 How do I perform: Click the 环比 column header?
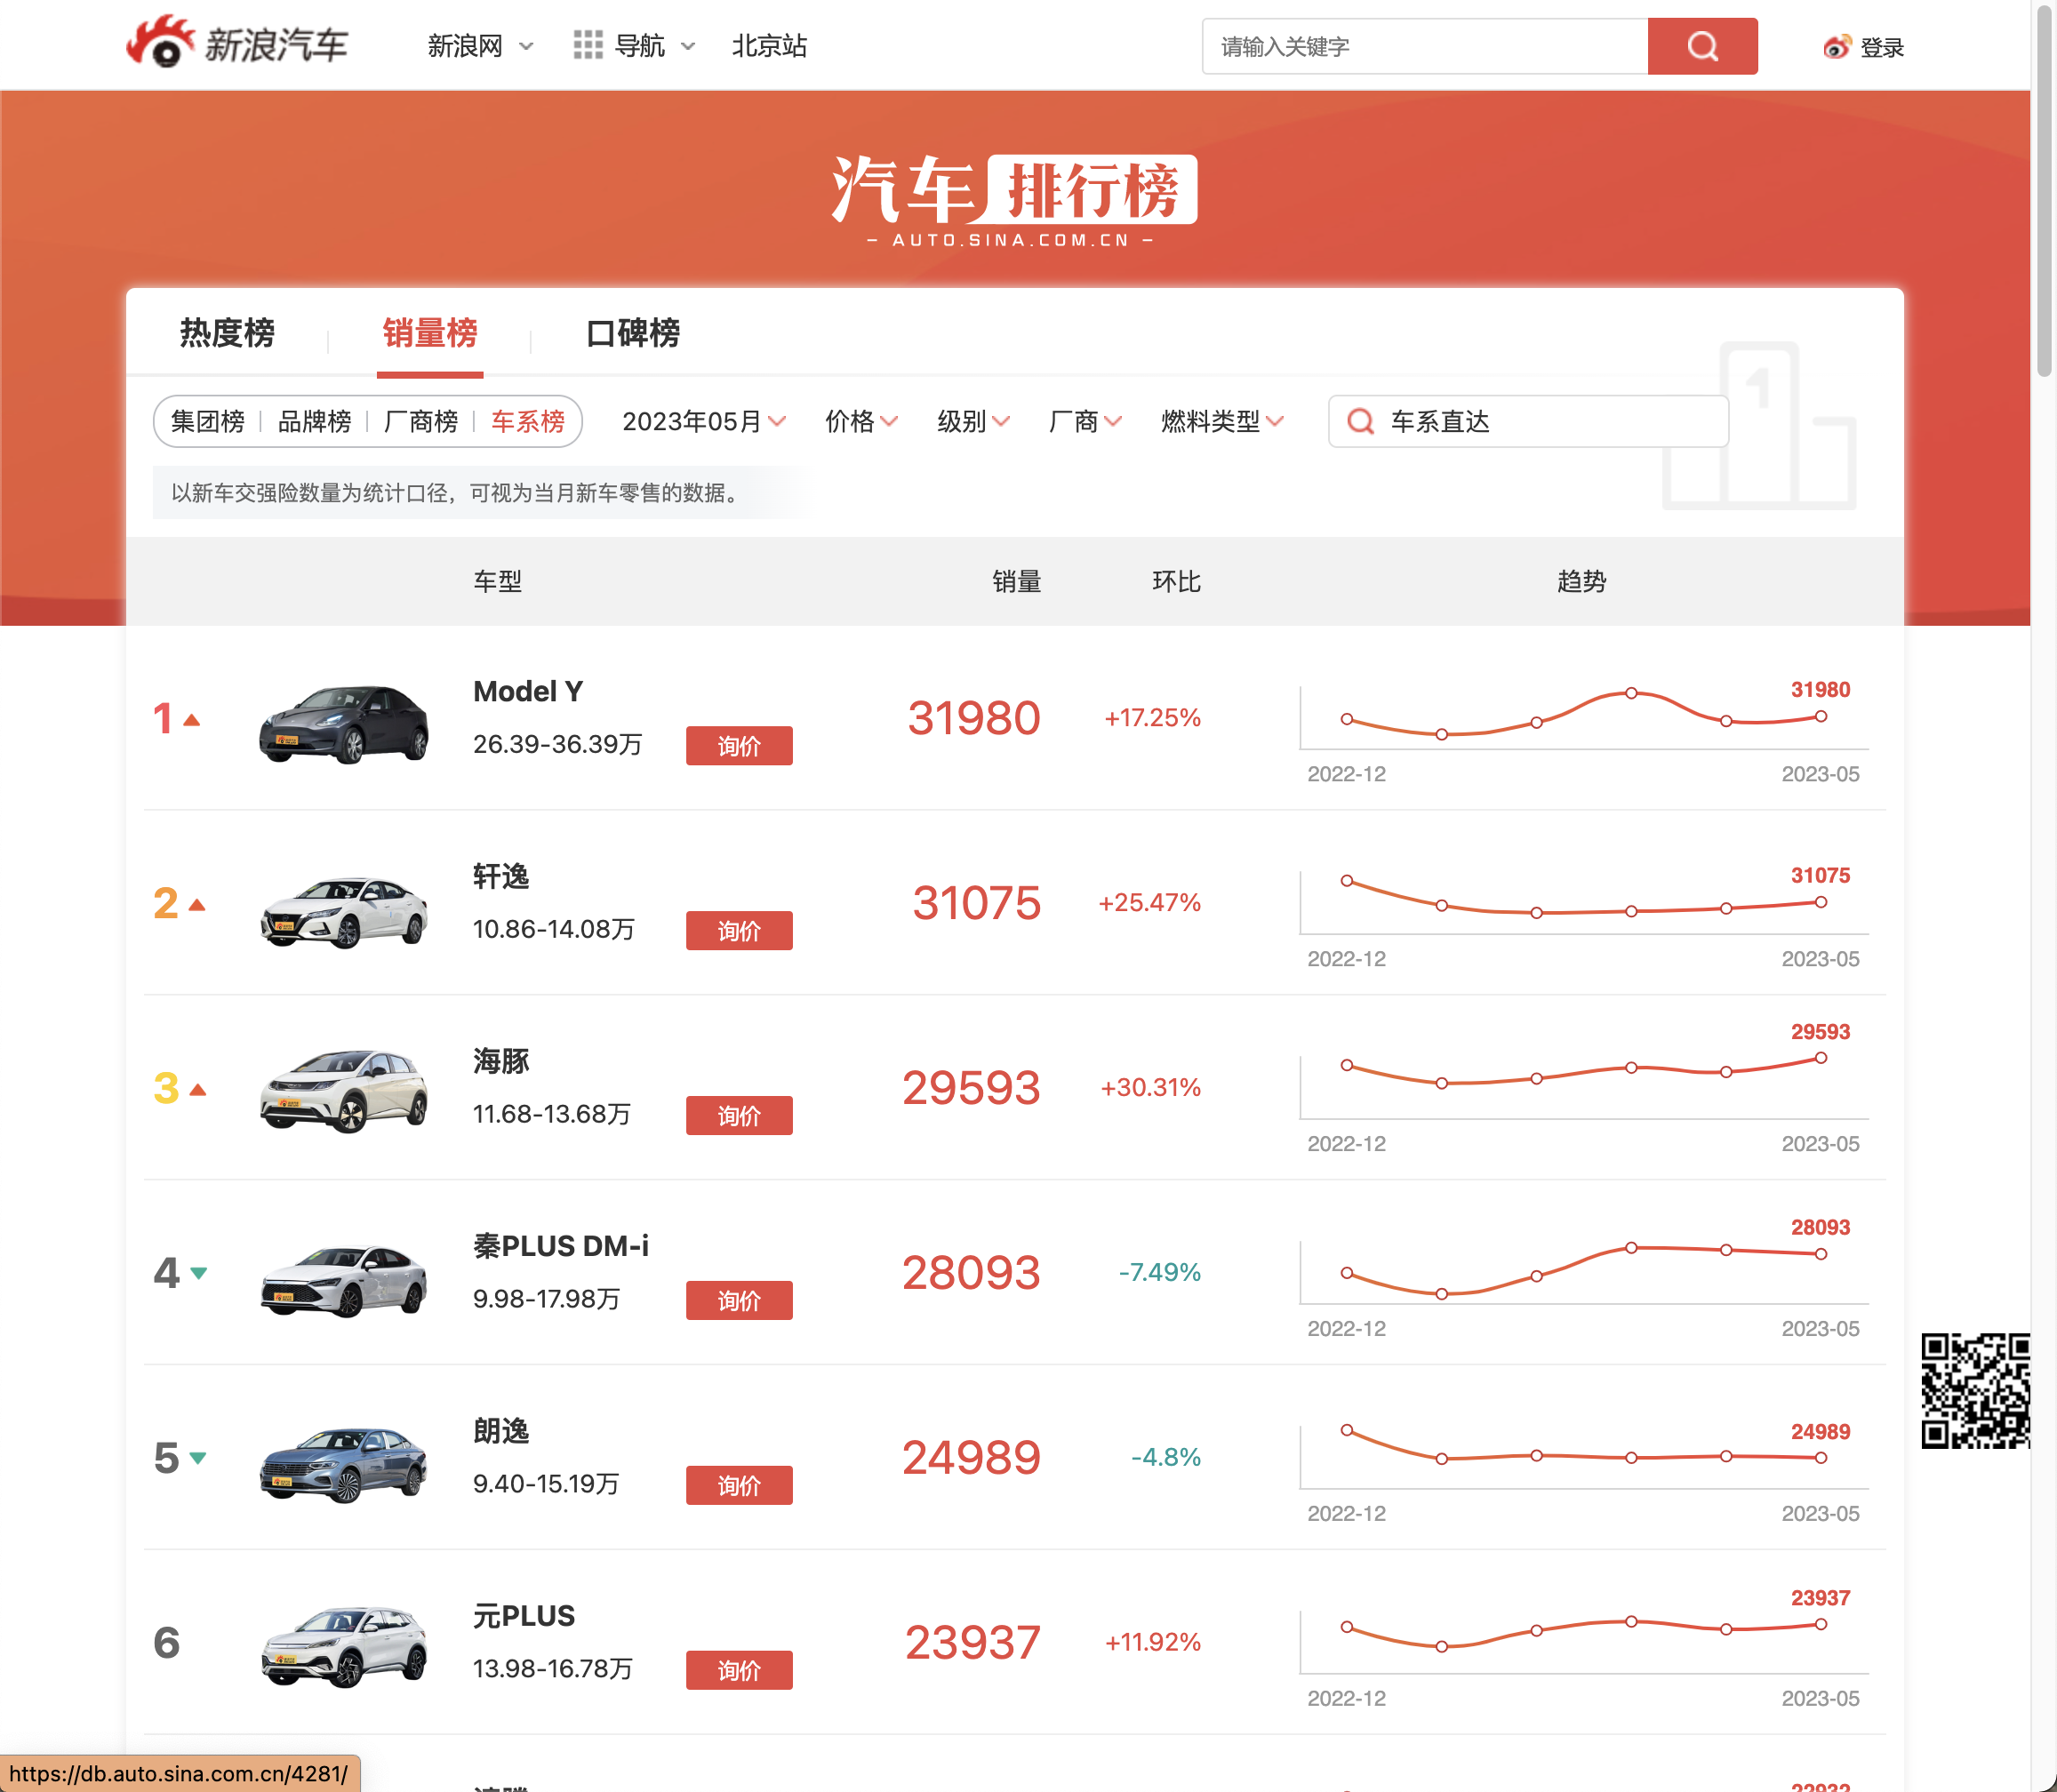click(1176, 581)
